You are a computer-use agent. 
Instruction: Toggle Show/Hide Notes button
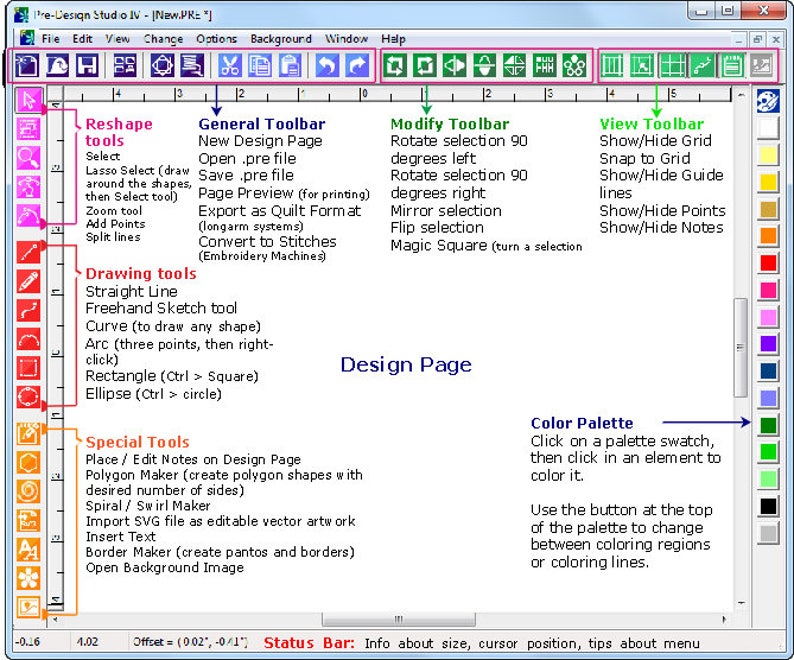(732, 65)
